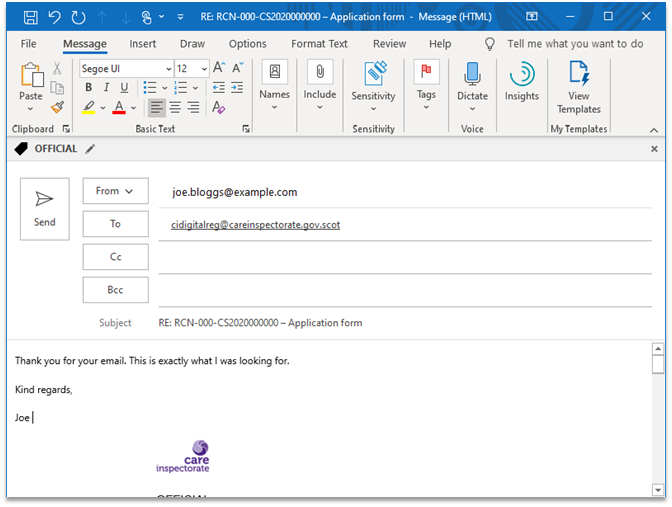This screenshot has width=672, height=507.
Task: Increase the paragraph indent
Action: [237, 88]
